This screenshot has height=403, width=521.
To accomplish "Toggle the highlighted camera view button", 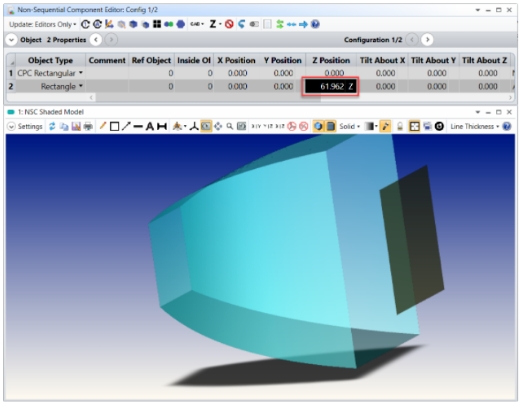I will [206, 126].
